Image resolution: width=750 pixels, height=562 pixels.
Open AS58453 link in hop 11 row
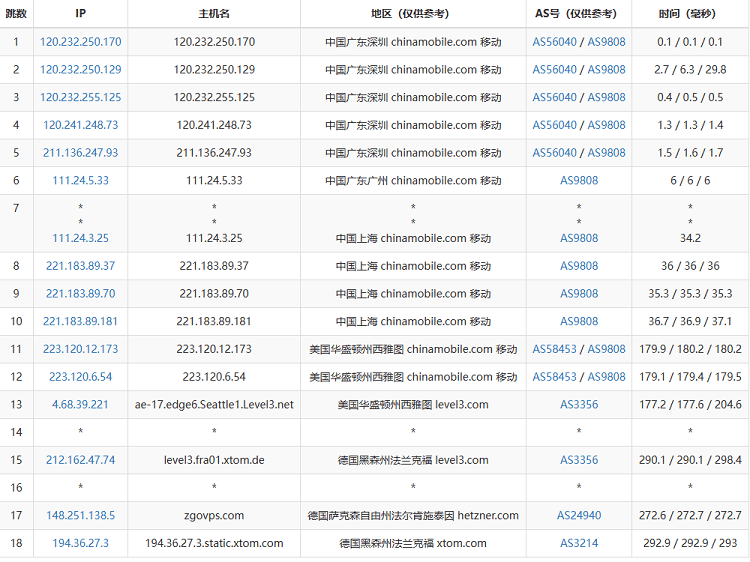554,349
